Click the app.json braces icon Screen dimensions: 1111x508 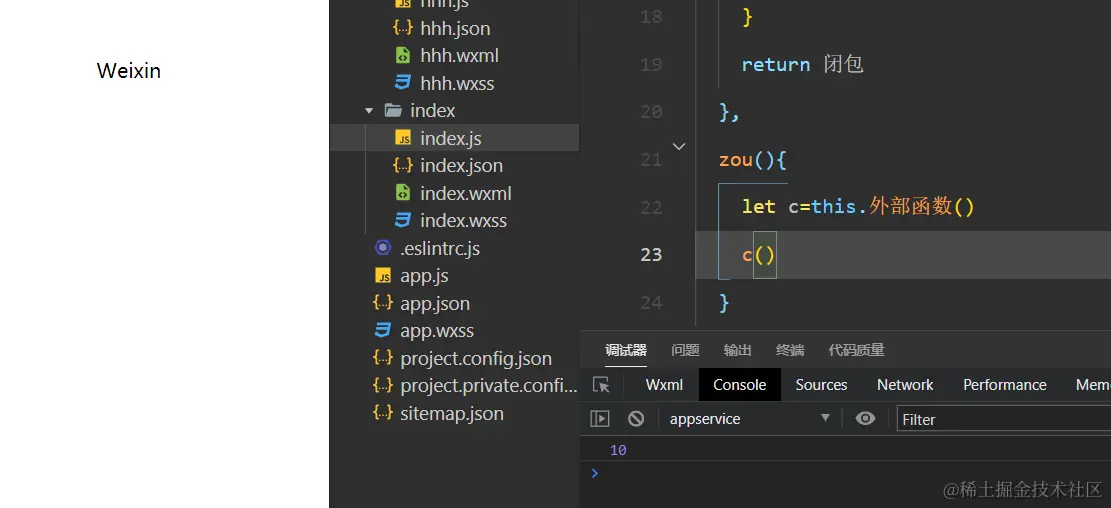click(383, 303)
